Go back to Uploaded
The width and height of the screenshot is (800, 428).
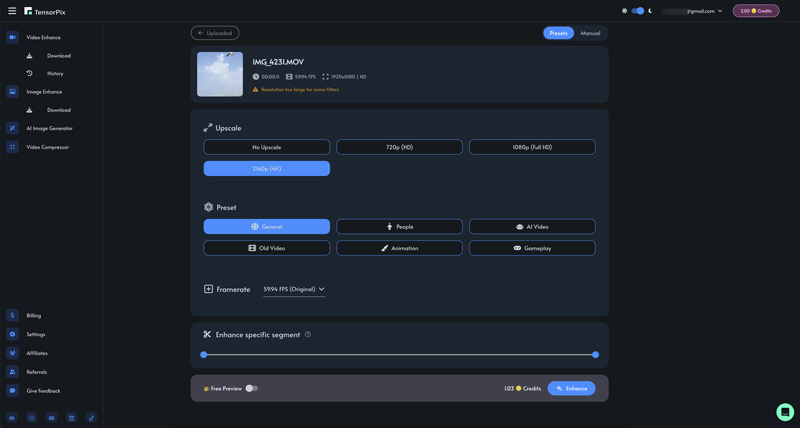point(215,33)
